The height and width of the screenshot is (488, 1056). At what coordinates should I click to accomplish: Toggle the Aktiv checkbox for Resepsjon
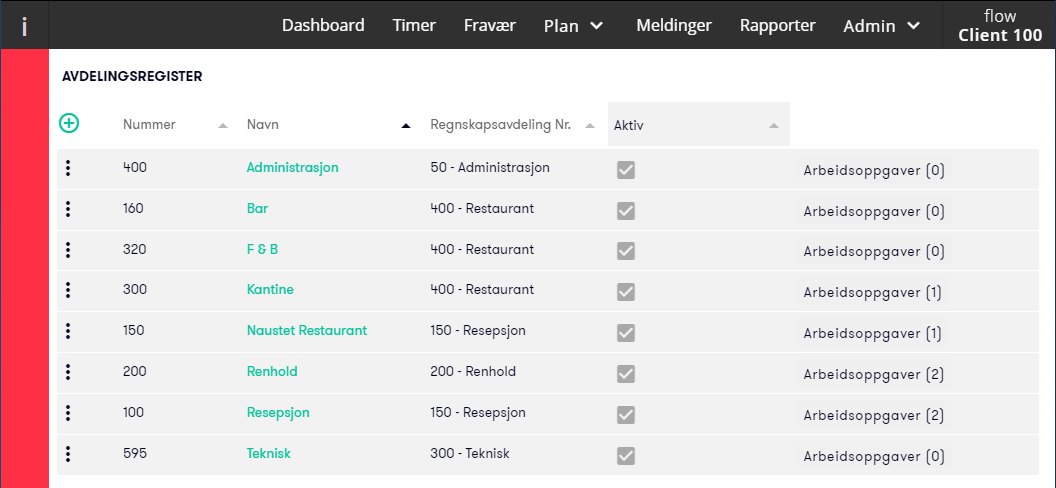pyautogui.click(x=626, y=415)
